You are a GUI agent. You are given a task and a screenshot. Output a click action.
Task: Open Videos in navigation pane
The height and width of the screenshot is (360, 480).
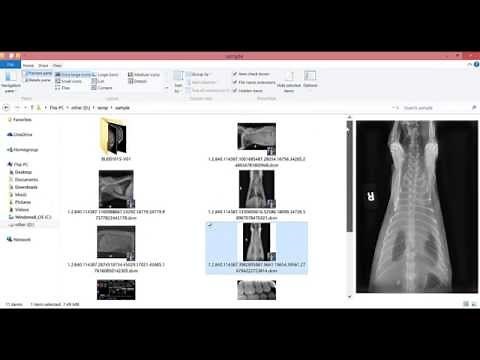pyautogui.click(x=19, y=210)
